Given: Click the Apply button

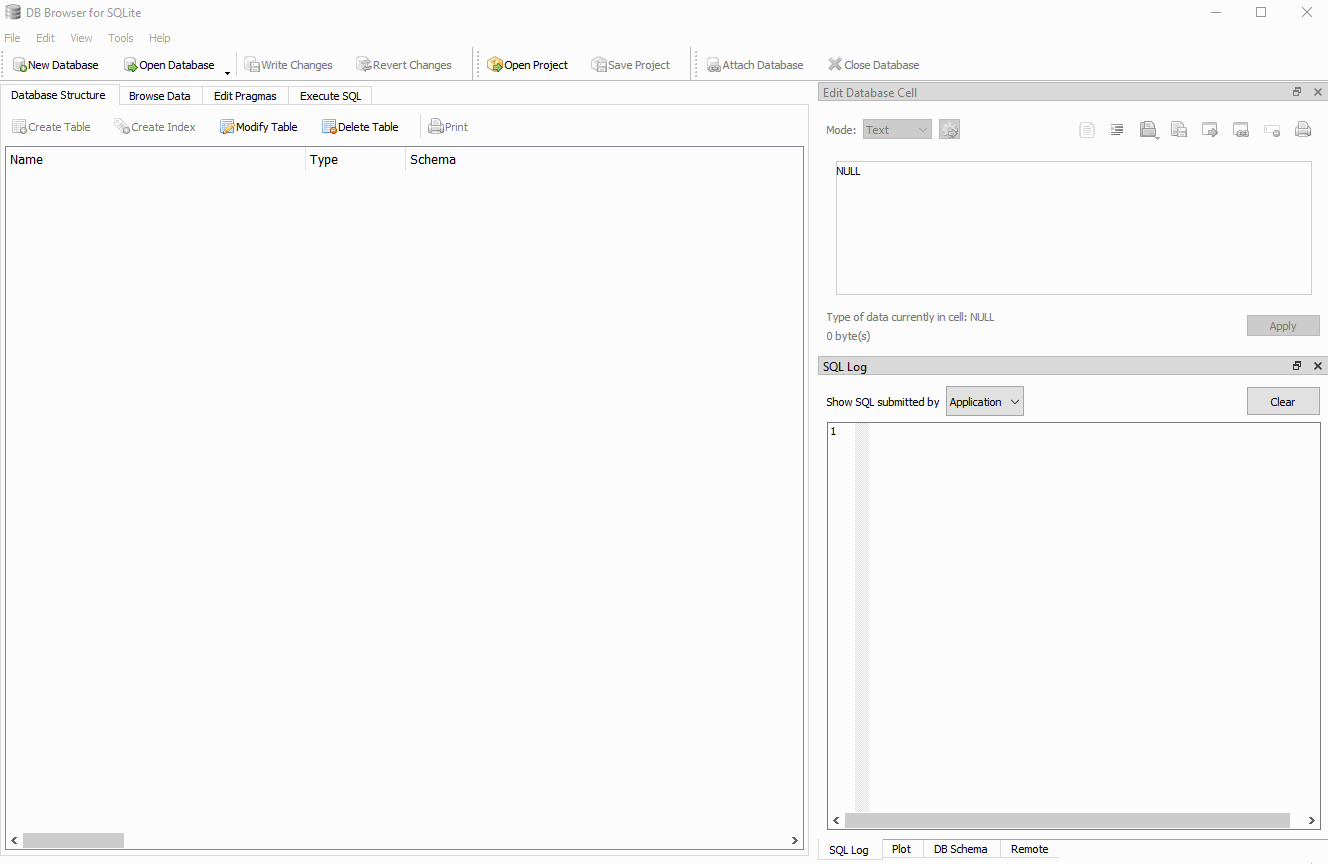Looking at the screenshot, I should [x=1283, y=326].
